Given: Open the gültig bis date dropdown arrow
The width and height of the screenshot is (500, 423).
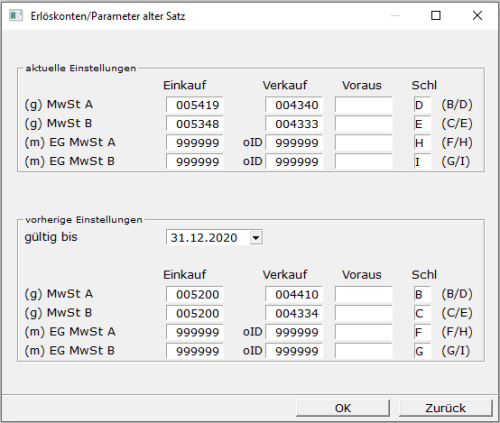Looking at the screenshot, I should pos(256,238).
